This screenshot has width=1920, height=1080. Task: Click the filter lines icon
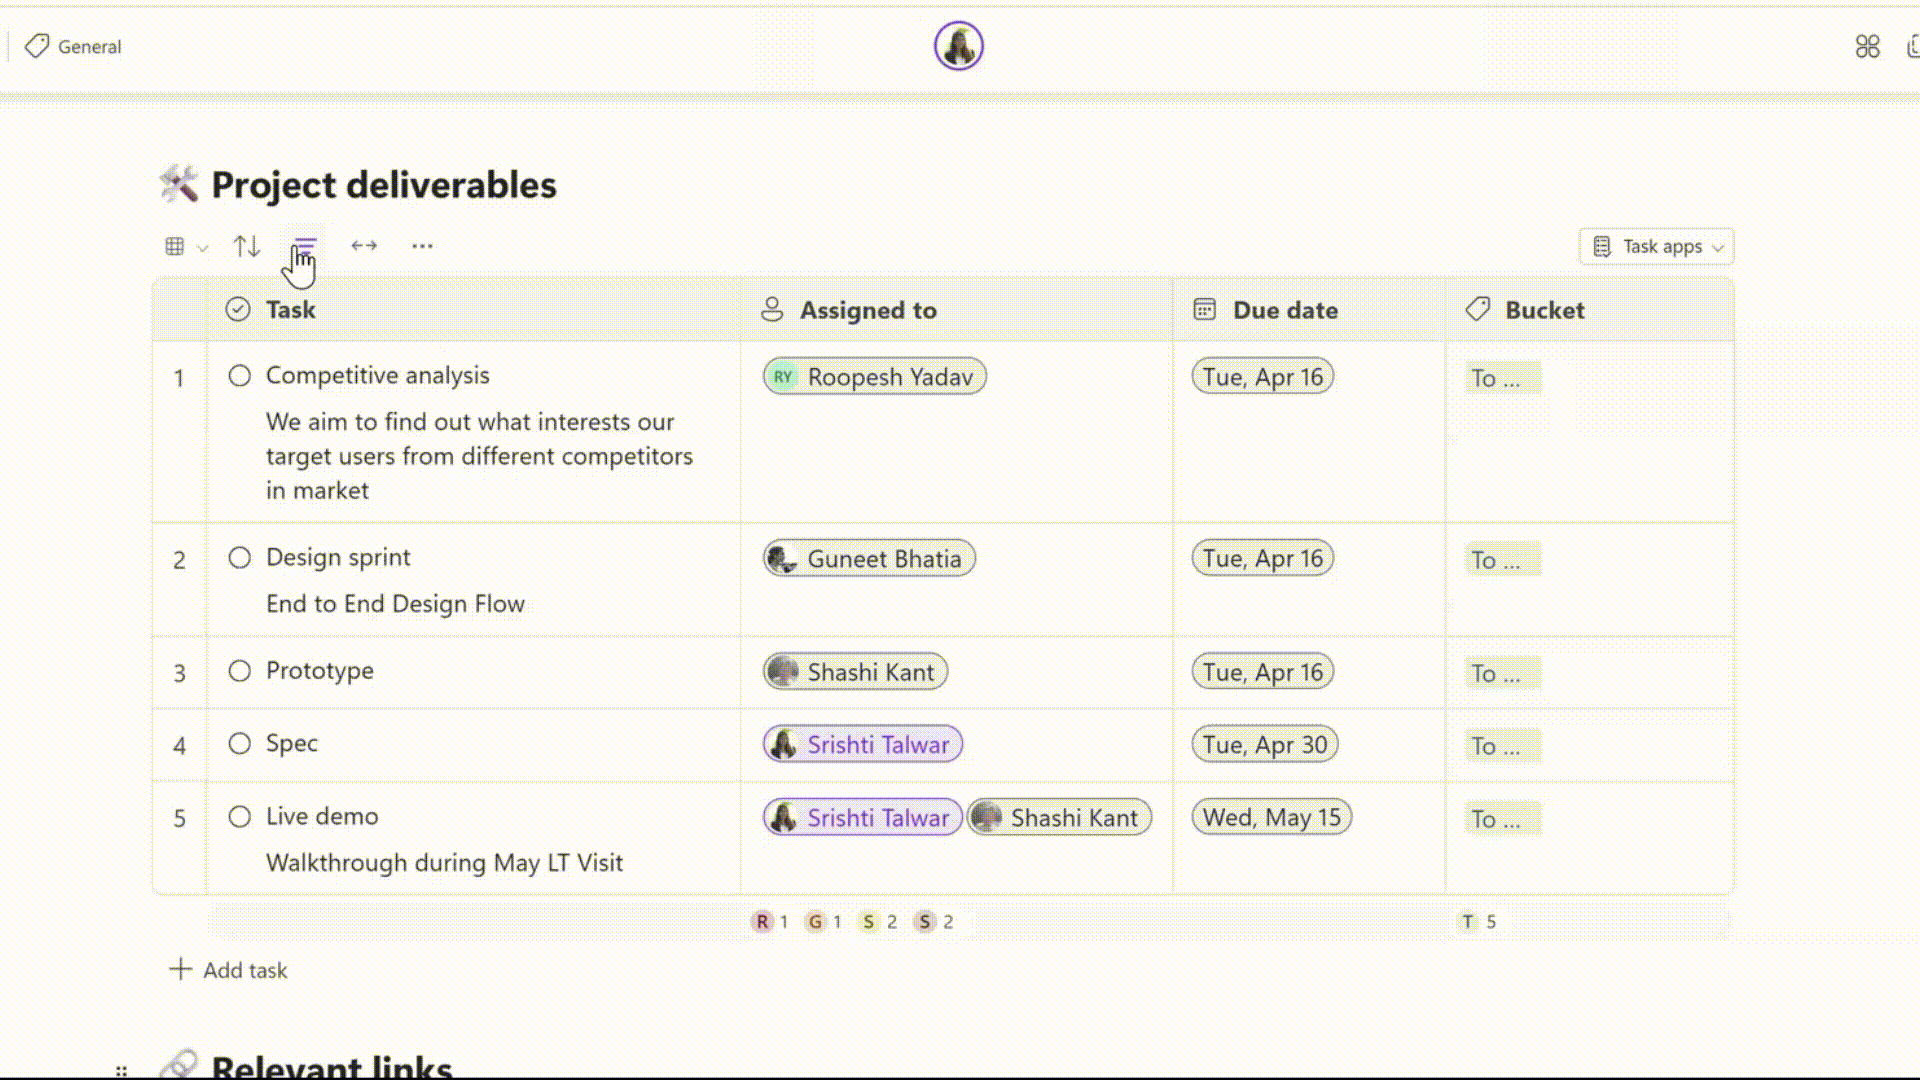[x=305, y=246]
